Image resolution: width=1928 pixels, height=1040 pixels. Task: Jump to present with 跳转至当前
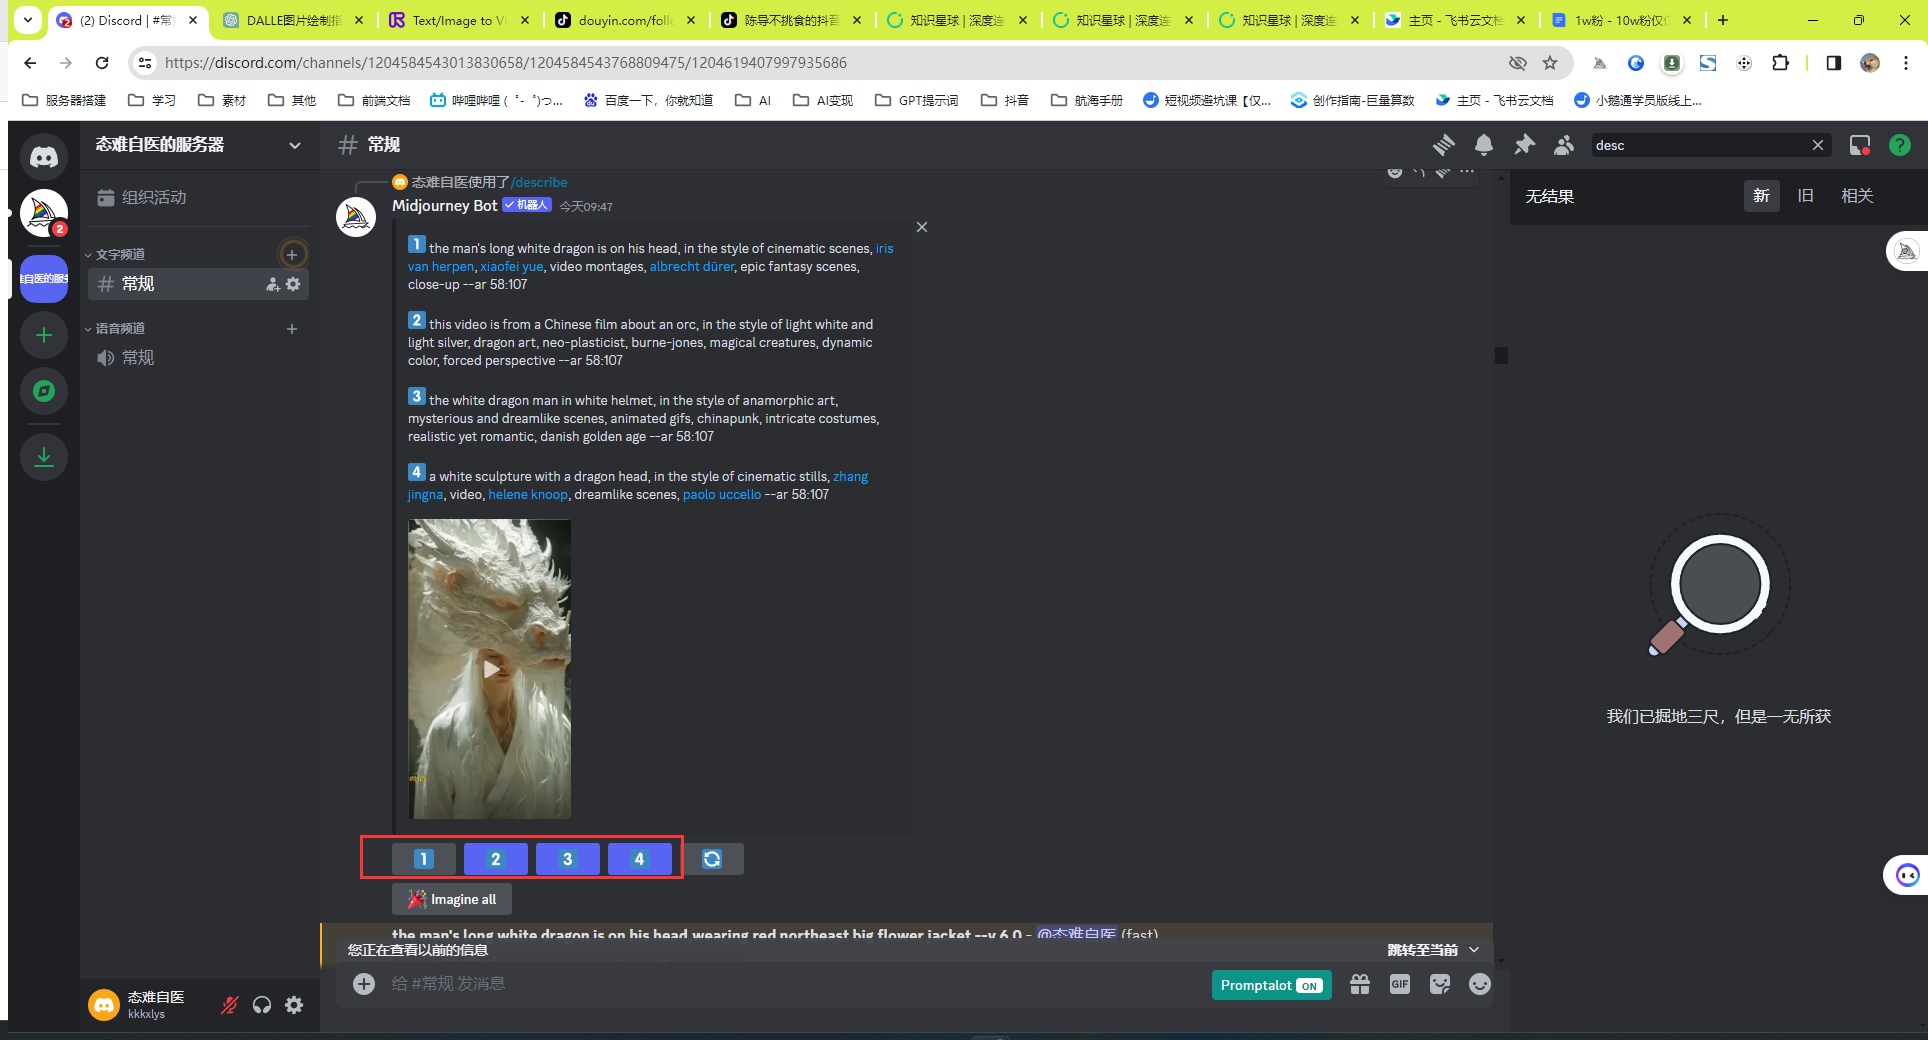pos(1432,950)
